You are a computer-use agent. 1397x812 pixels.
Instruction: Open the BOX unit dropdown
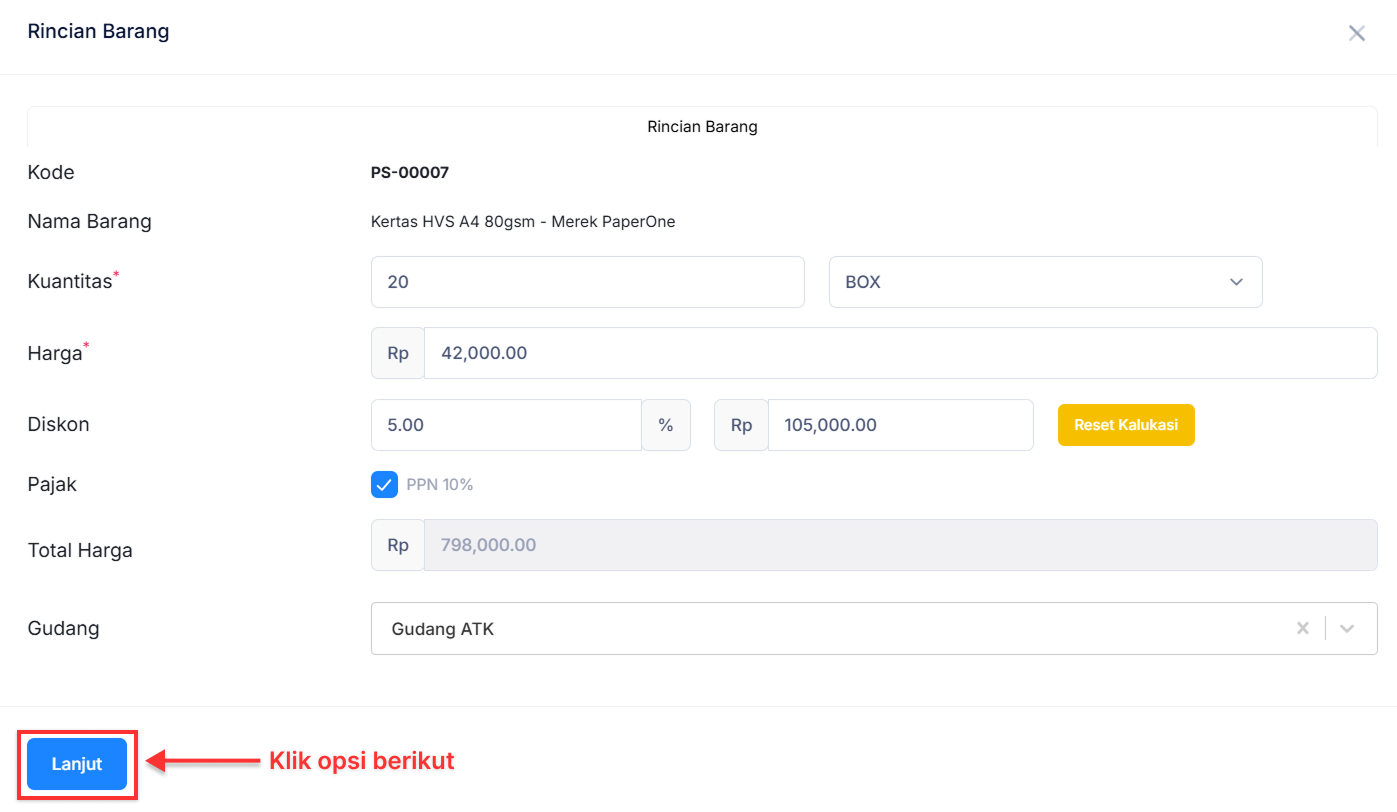click(1045, 282)
